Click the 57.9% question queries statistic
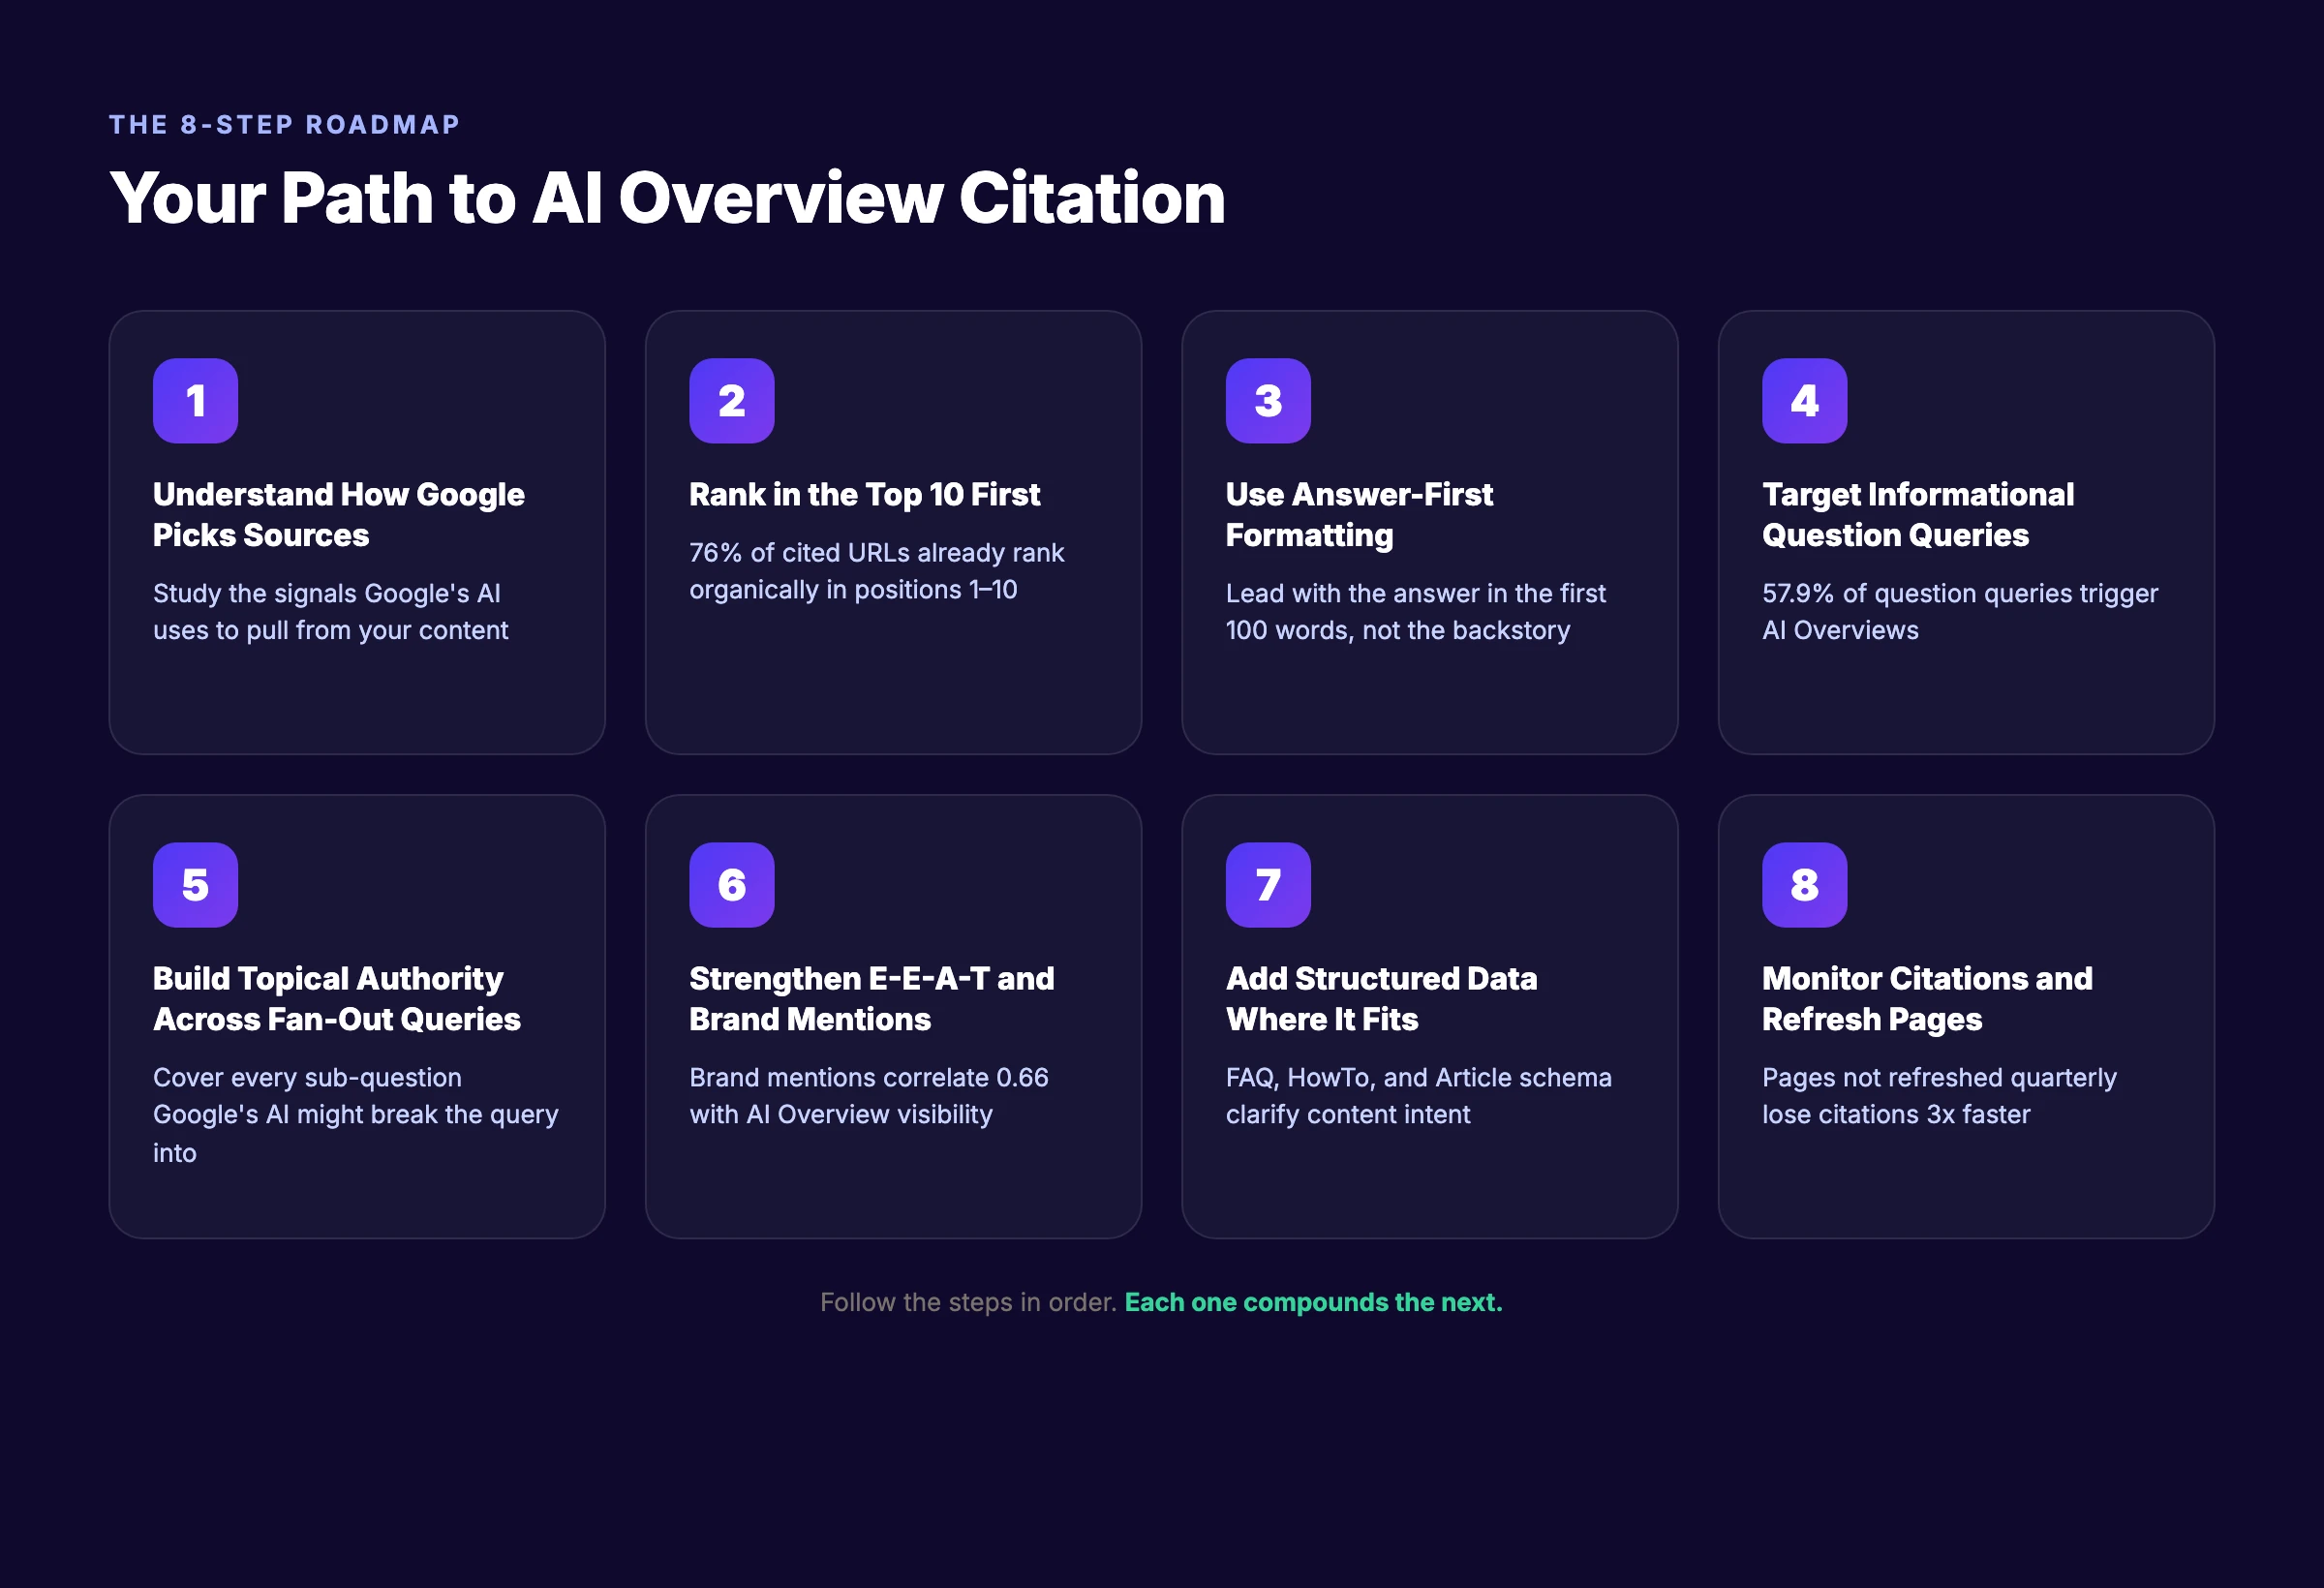2324x1588 pixels. click(x=1960, y=611)
